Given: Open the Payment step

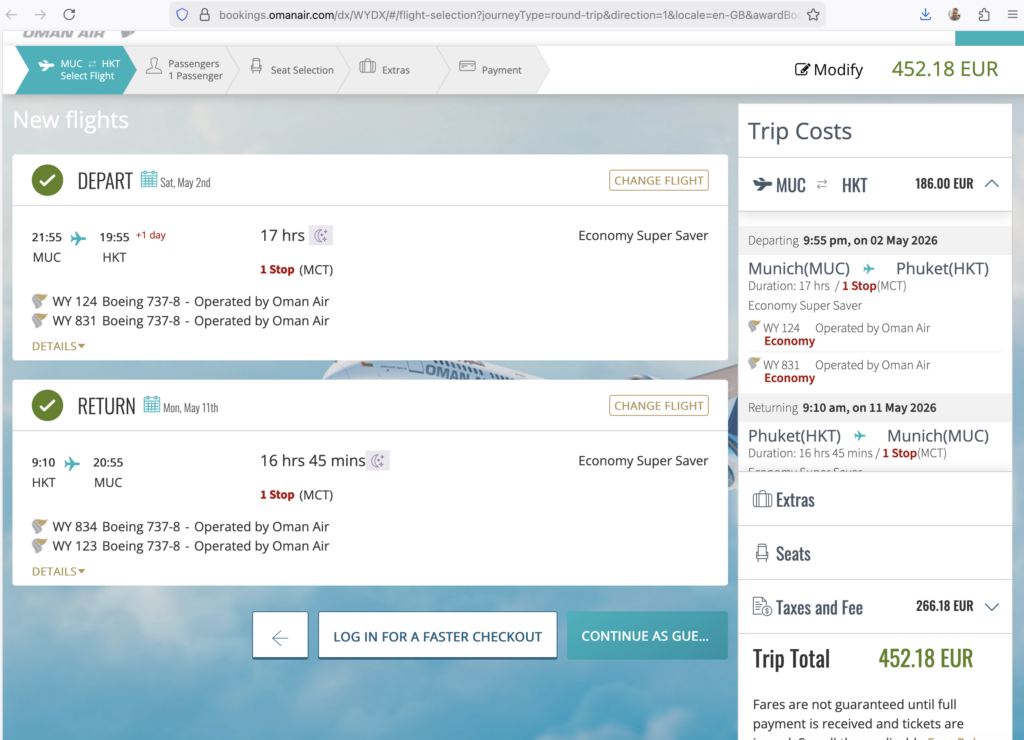Looking at the screenshot, I should tap(490, 70).
